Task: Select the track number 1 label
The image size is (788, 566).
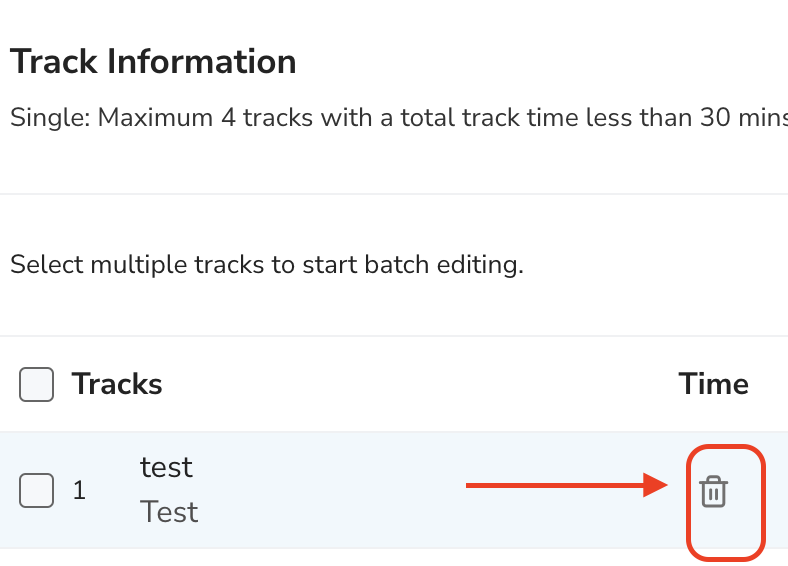Action: click(79, 490)
